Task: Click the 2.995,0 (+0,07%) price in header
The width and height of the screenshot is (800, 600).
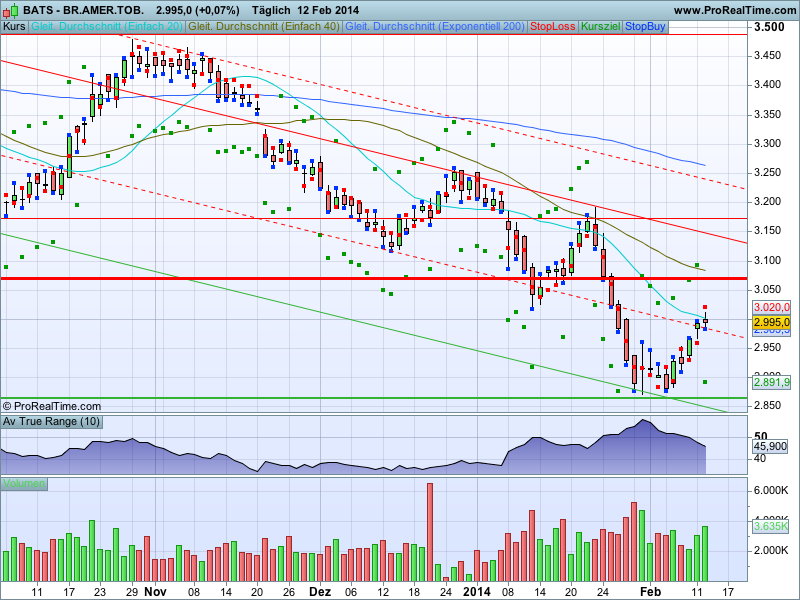Action: (x=197, y=10)
